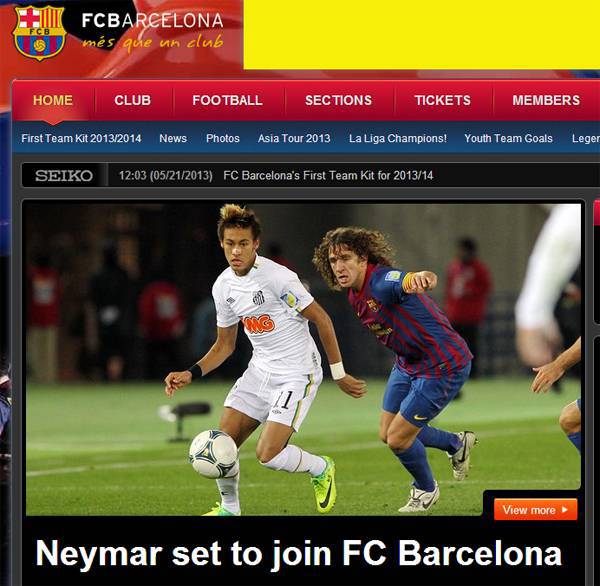Screen dimensions: 600x586
Task: Go to the News submenu link
Action: 173,138
